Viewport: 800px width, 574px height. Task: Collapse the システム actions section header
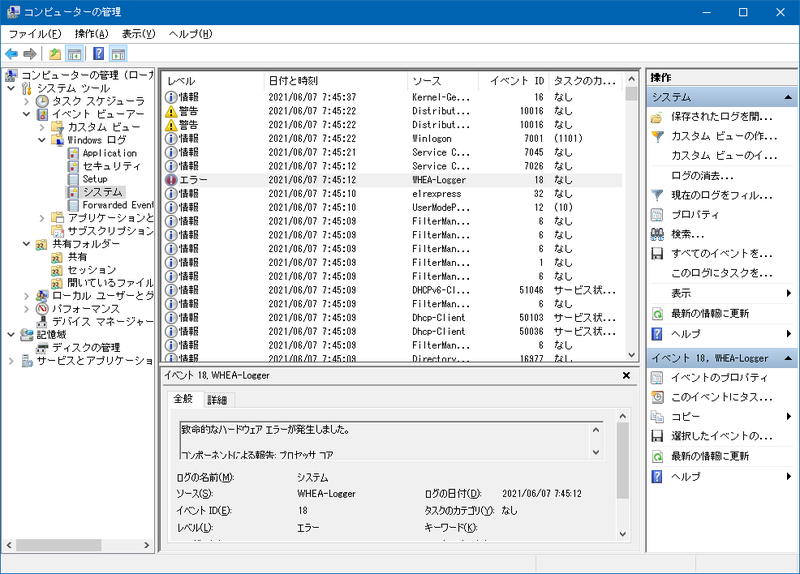[790, 98]
